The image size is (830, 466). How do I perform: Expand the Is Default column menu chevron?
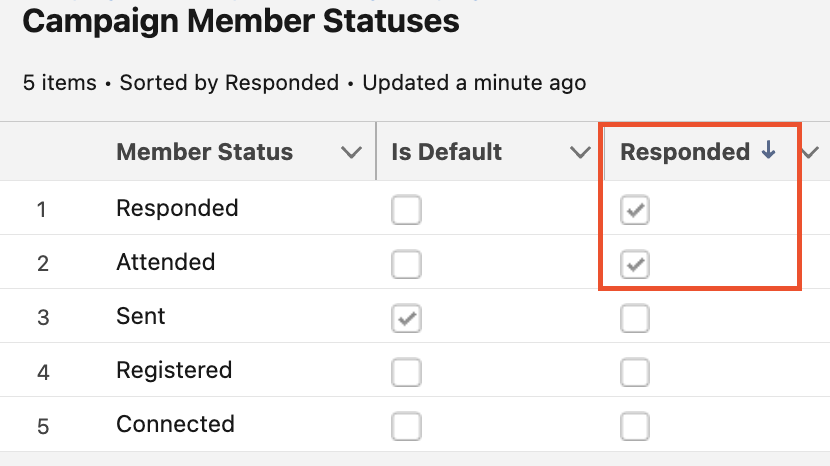click(579, 153)
